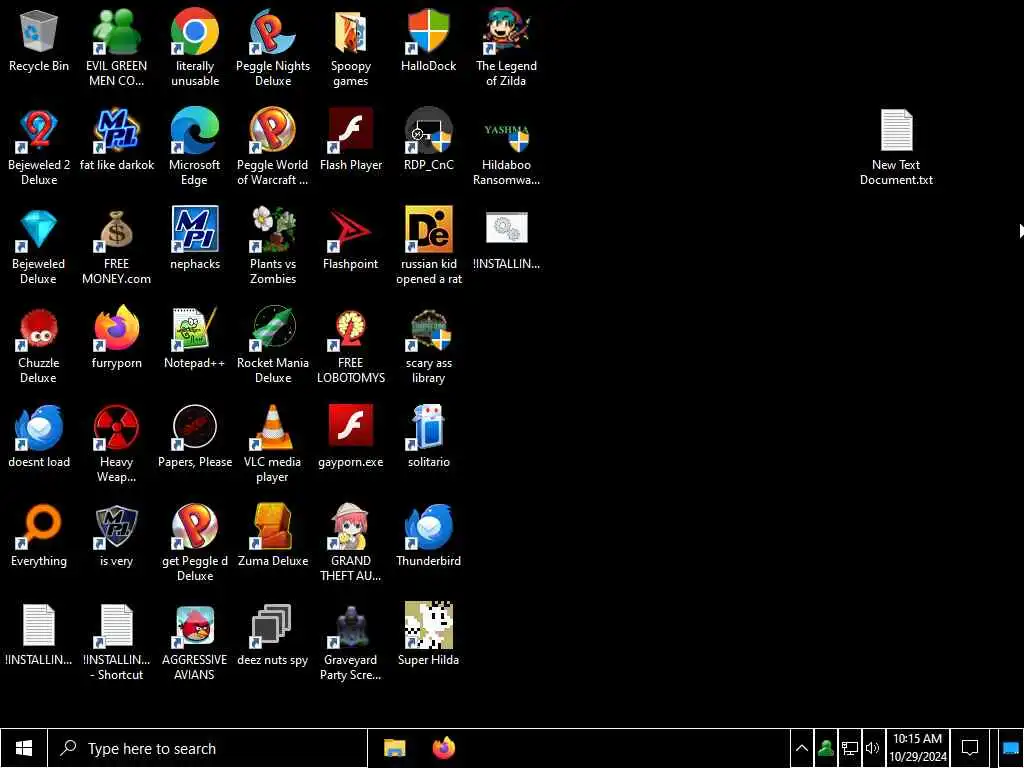1024x768 pixels.
Task: Click the Type here to search box
Action: [208, 748]
